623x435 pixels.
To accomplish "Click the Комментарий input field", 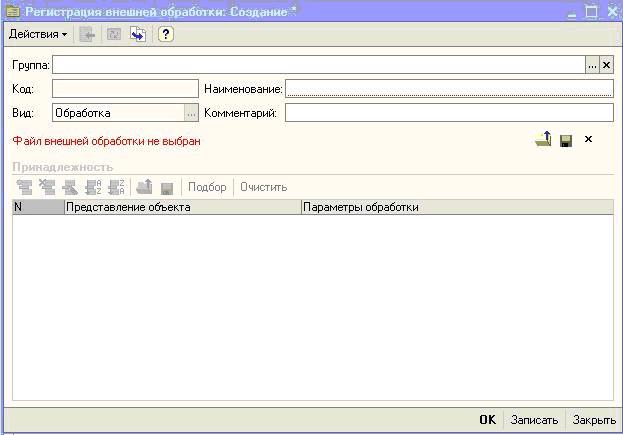I will pos(448,113).
